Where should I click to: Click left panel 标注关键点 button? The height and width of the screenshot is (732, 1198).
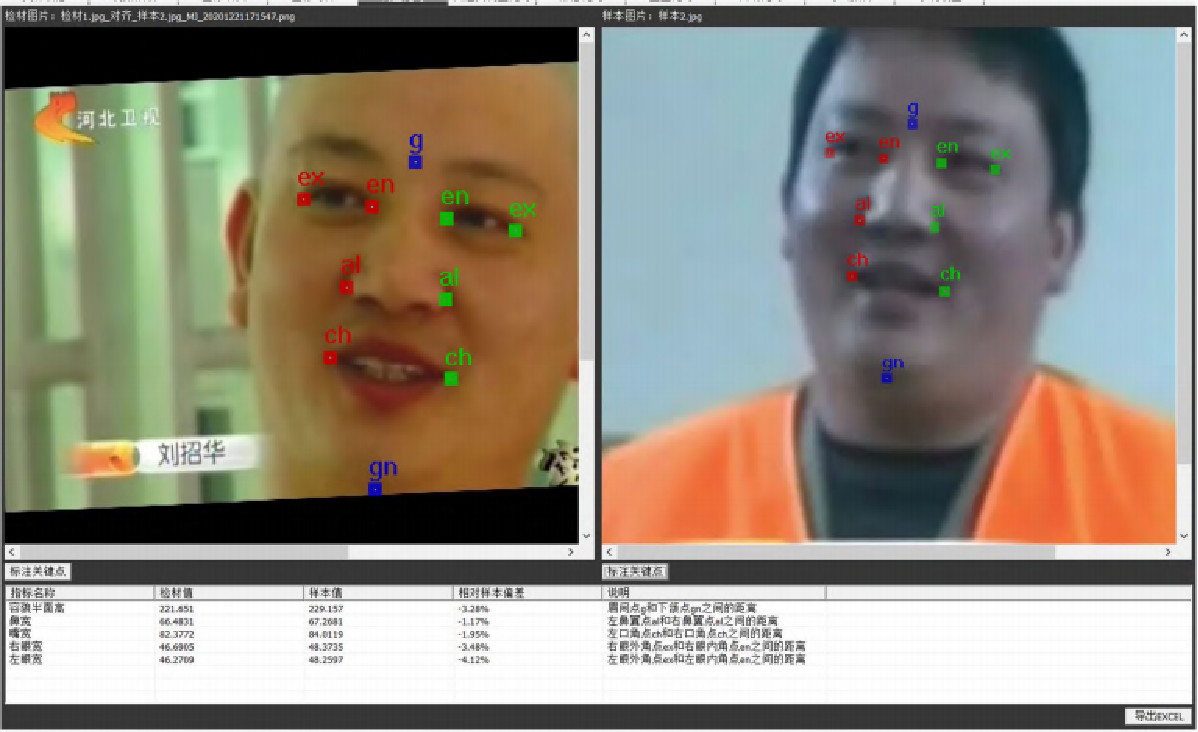click(x=38, y=572)
